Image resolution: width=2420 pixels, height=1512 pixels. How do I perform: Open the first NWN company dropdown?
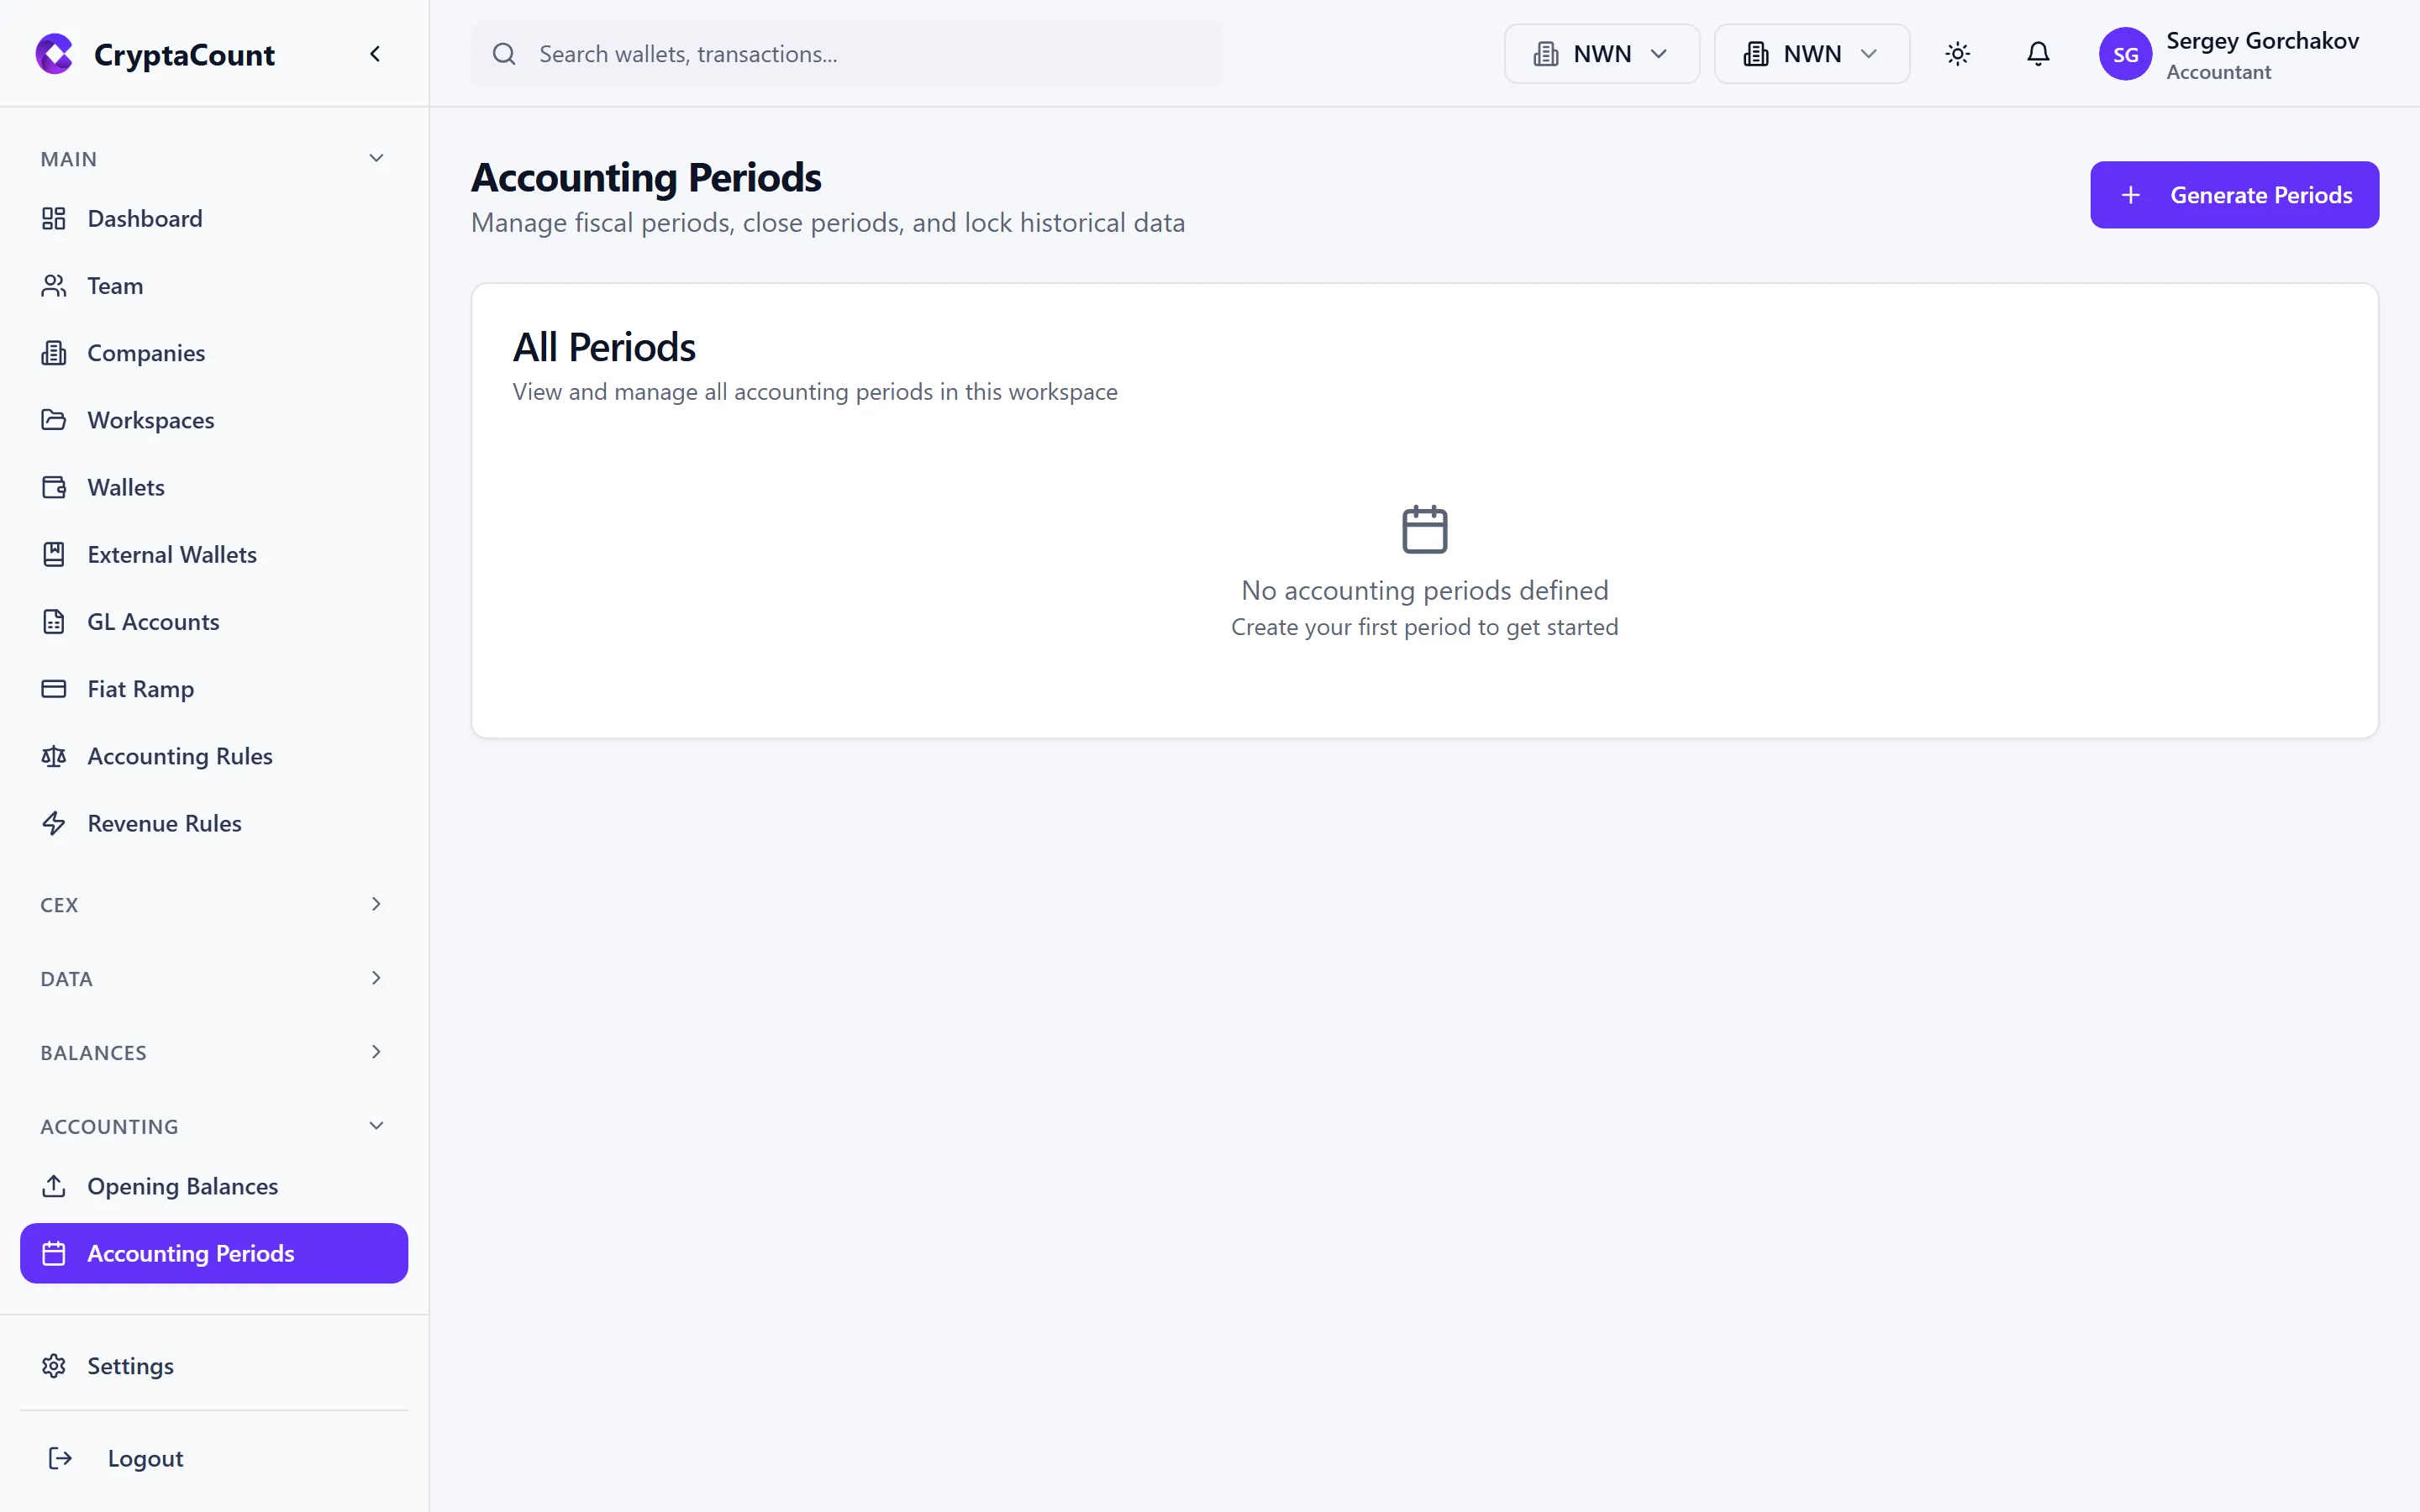pos(1600,54)
